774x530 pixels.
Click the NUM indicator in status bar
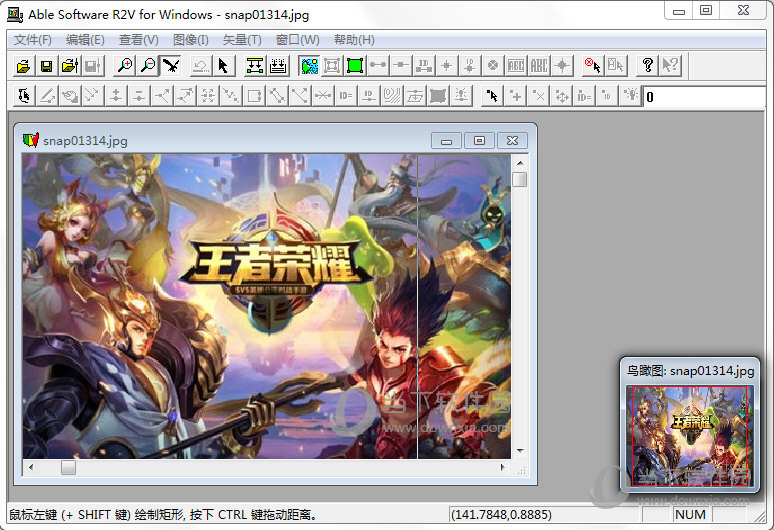[x=690, y=515]
